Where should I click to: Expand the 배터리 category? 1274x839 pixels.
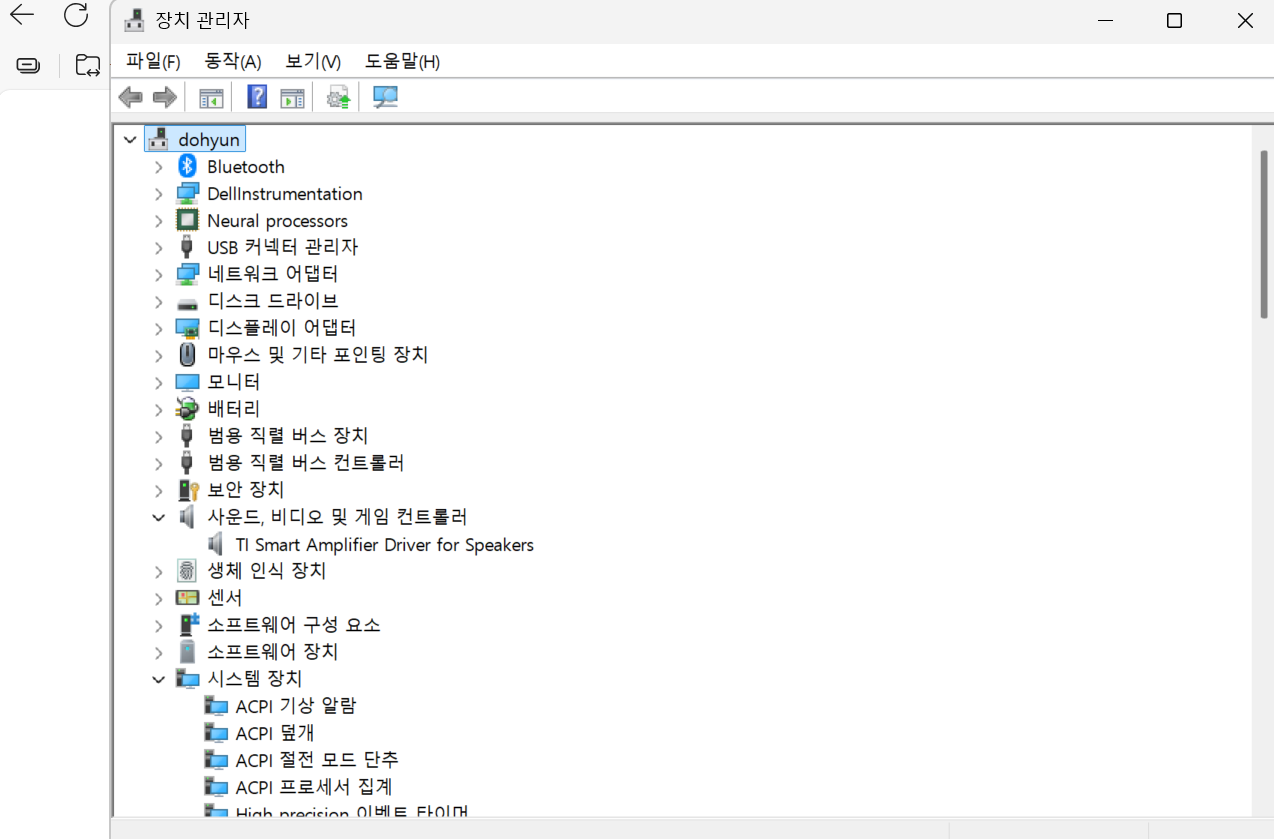(x=158, y=409)
